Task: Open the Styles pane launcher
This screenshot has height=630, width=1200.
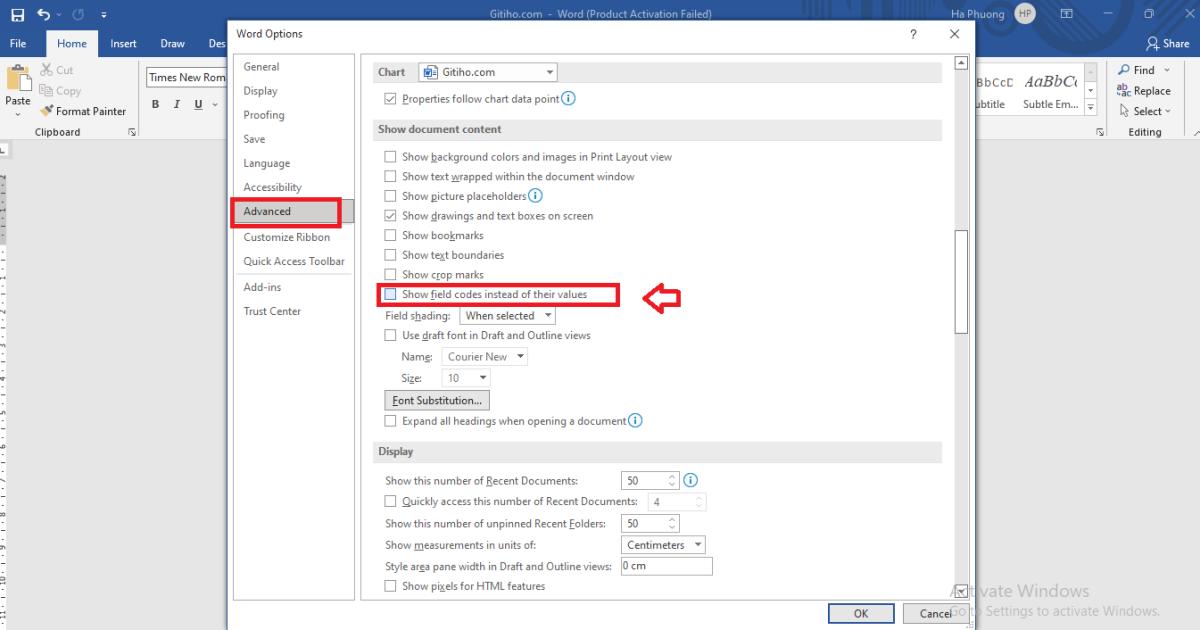Action: [x=1100, y=132]
